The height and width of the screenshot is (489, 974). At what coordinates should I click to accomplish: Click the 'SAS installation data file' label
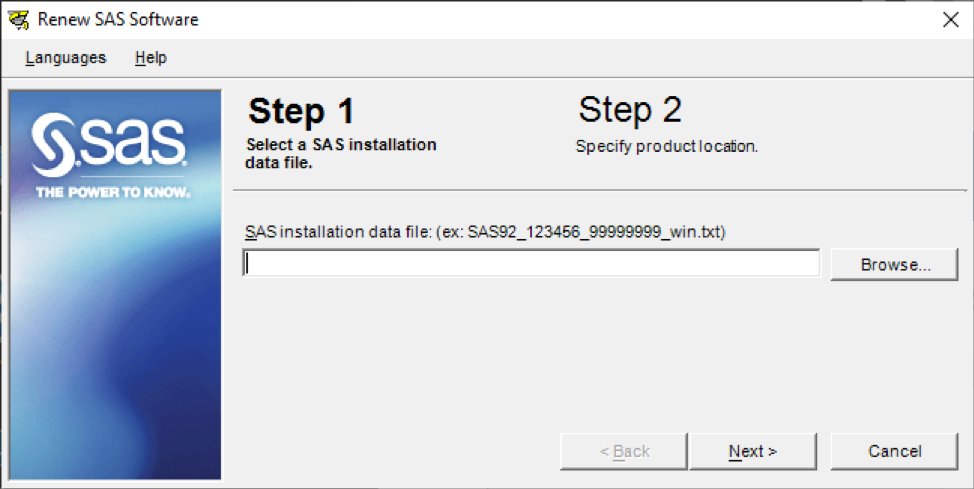[x=337, y=232]
